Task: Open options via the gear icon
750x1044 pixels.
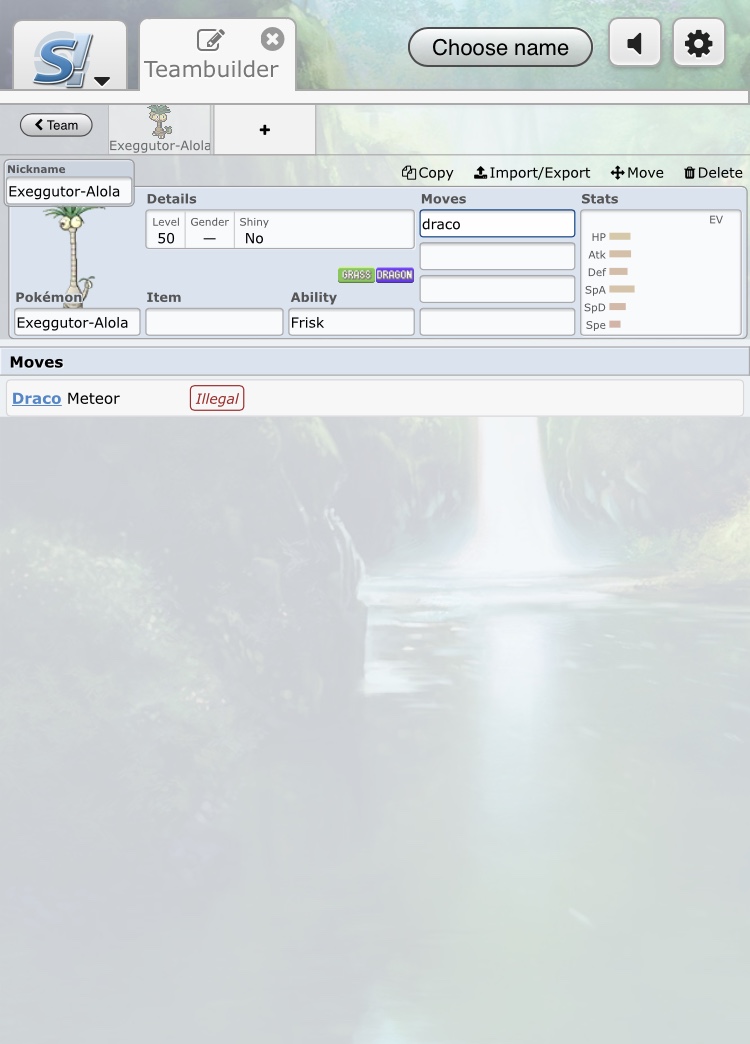Action: (x=698, y=44)
